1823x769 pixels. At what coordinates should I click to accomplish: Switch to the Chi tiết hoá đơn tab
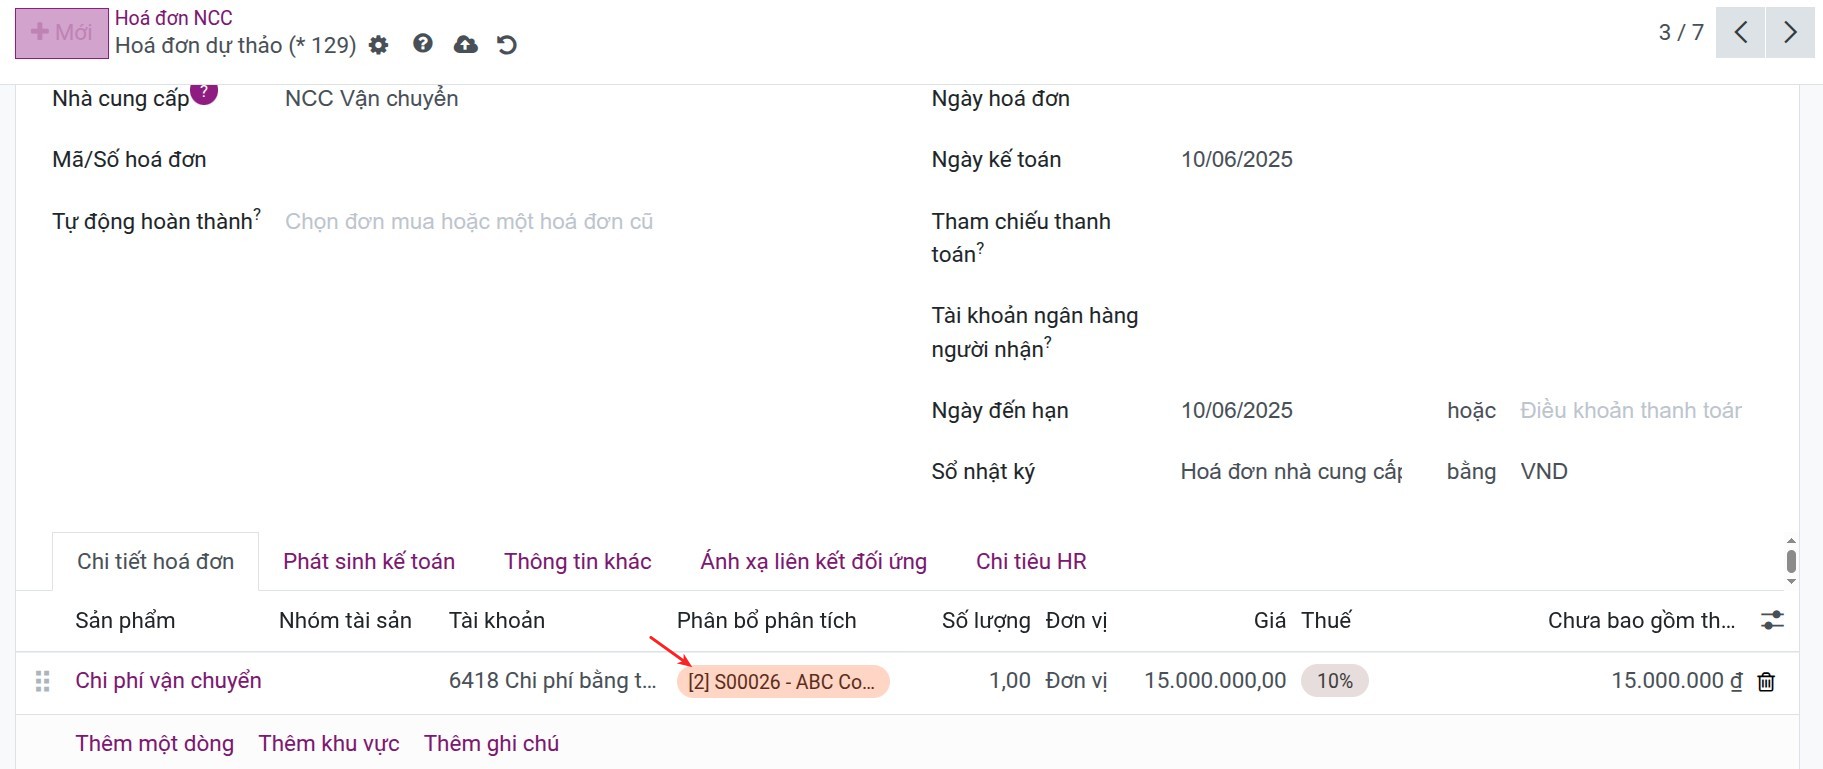156,562
